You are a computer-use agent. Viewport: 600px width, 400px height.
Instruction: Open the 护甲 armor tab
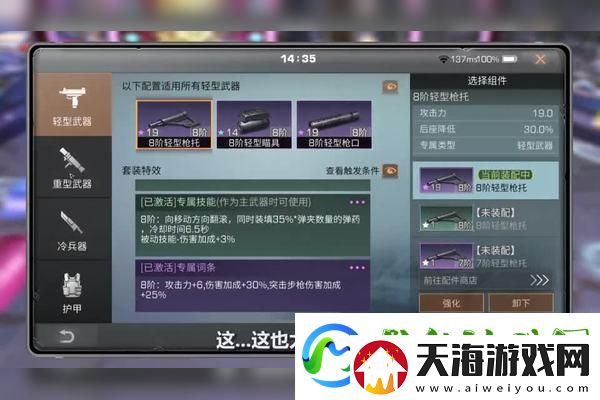point(72,292)
